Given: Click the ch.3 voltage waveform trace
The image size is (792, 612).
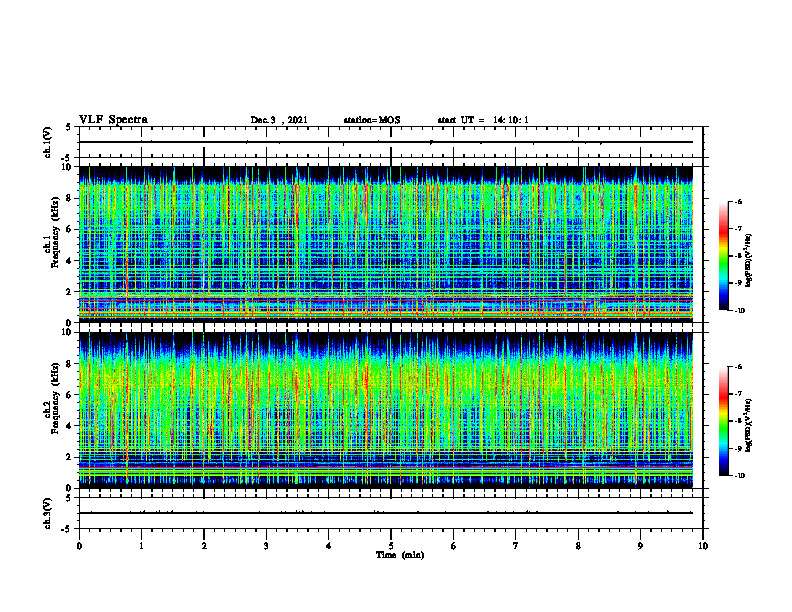Looking at the screenshot, I should (386, 513).
